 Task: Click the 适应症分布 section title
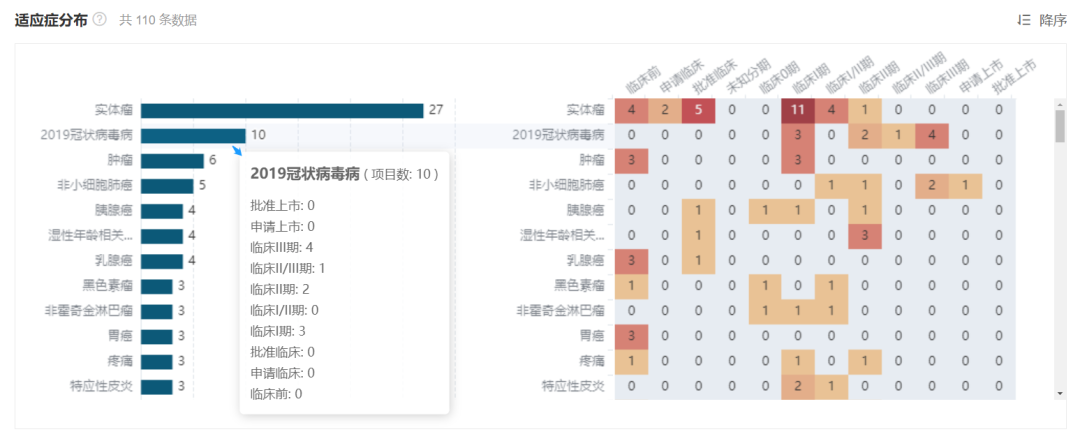(x=50, y=20)
